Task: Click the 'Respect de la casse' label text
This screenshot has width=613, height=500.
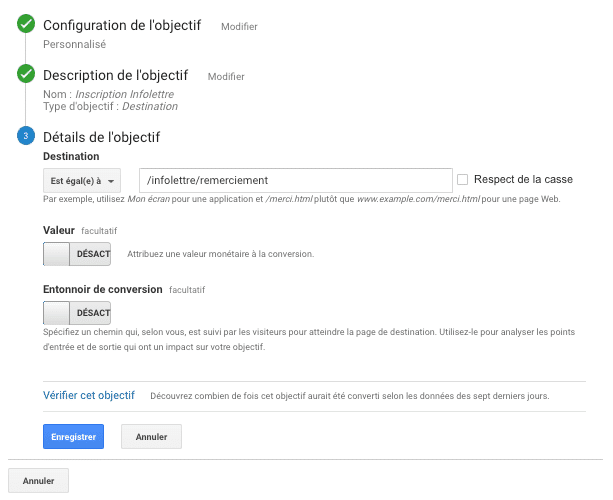Action: 523,180
